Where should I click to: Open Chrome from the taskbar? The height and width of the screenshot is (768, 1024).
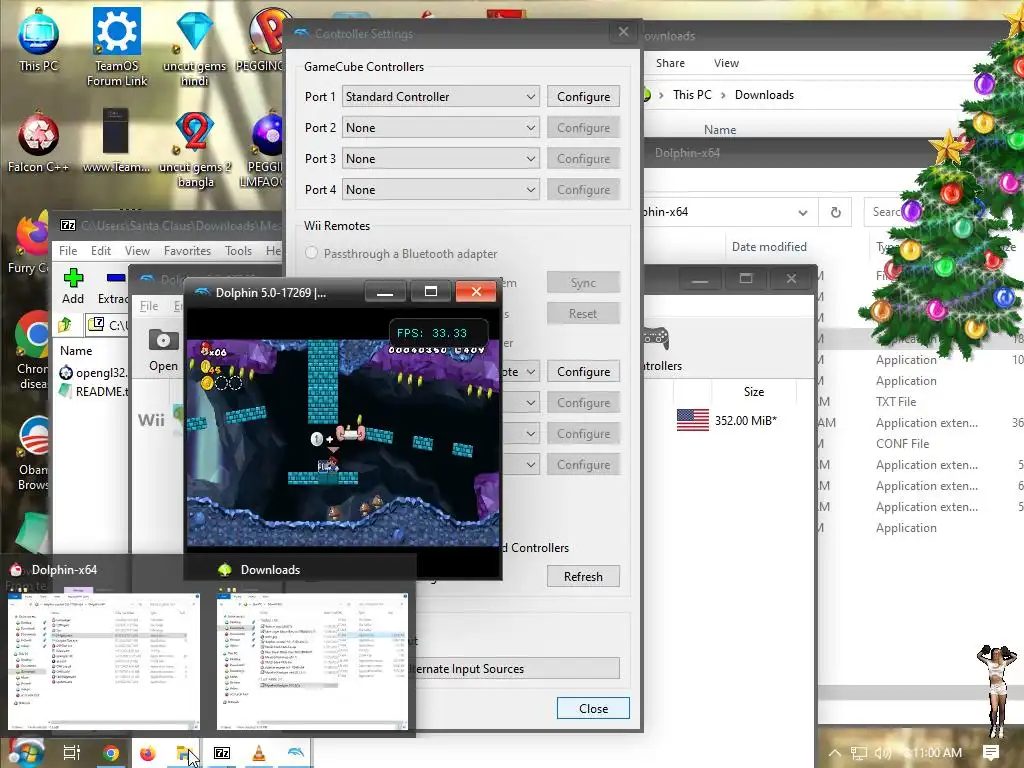click(111, 753)
